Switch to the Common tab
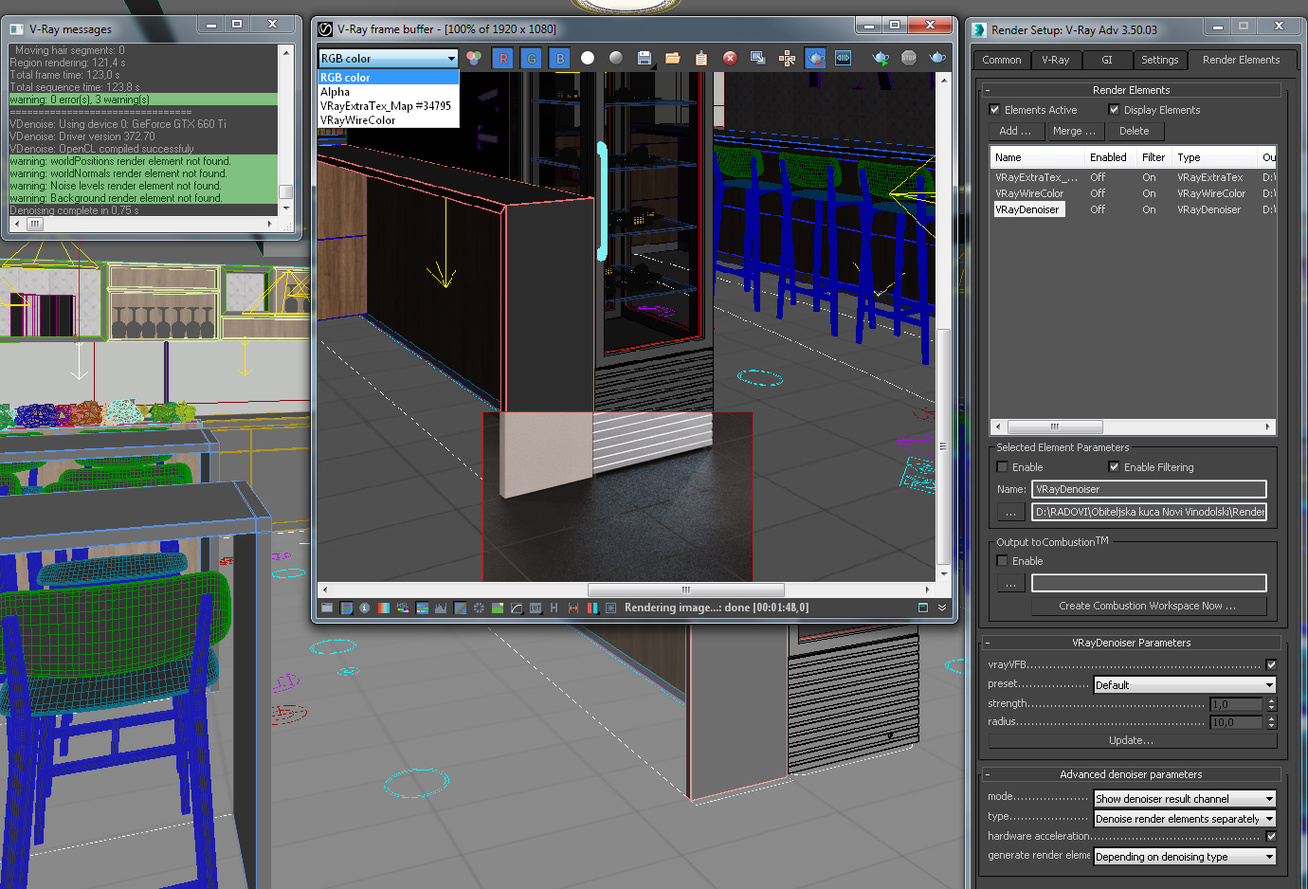 coord(1001,60)
